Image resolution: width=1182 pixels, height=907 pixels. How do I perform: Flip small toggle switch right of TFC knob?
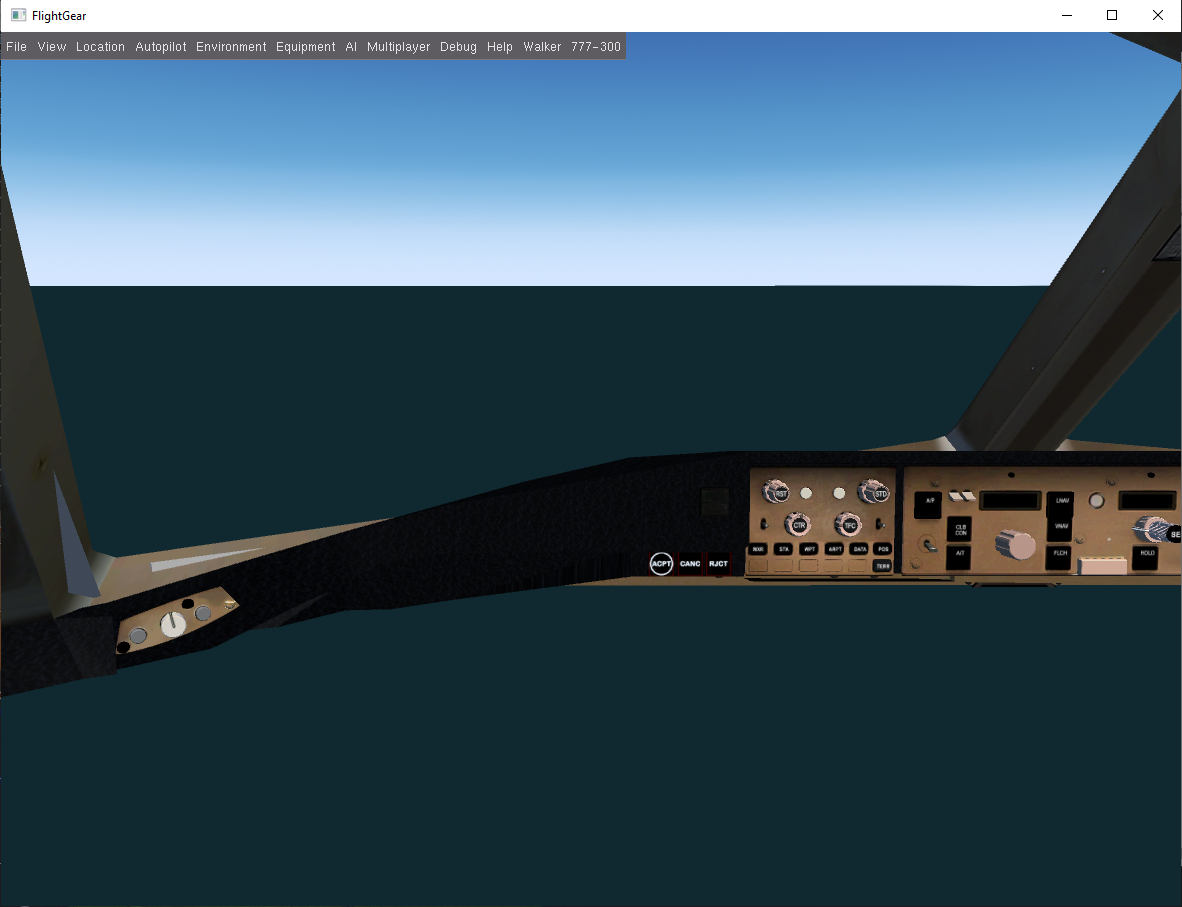coord(880,523)
